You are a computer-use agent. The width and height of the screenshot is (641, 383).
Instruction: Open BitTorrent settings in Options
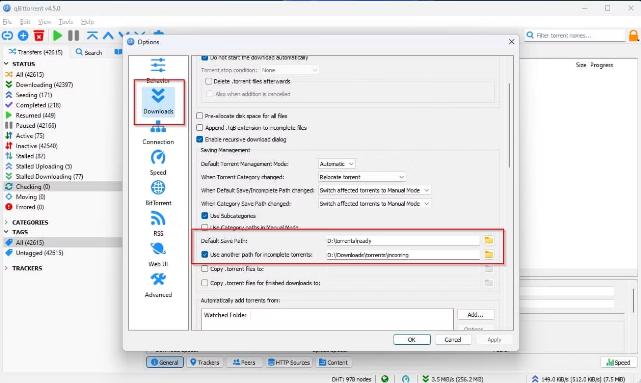click(158, 193)
